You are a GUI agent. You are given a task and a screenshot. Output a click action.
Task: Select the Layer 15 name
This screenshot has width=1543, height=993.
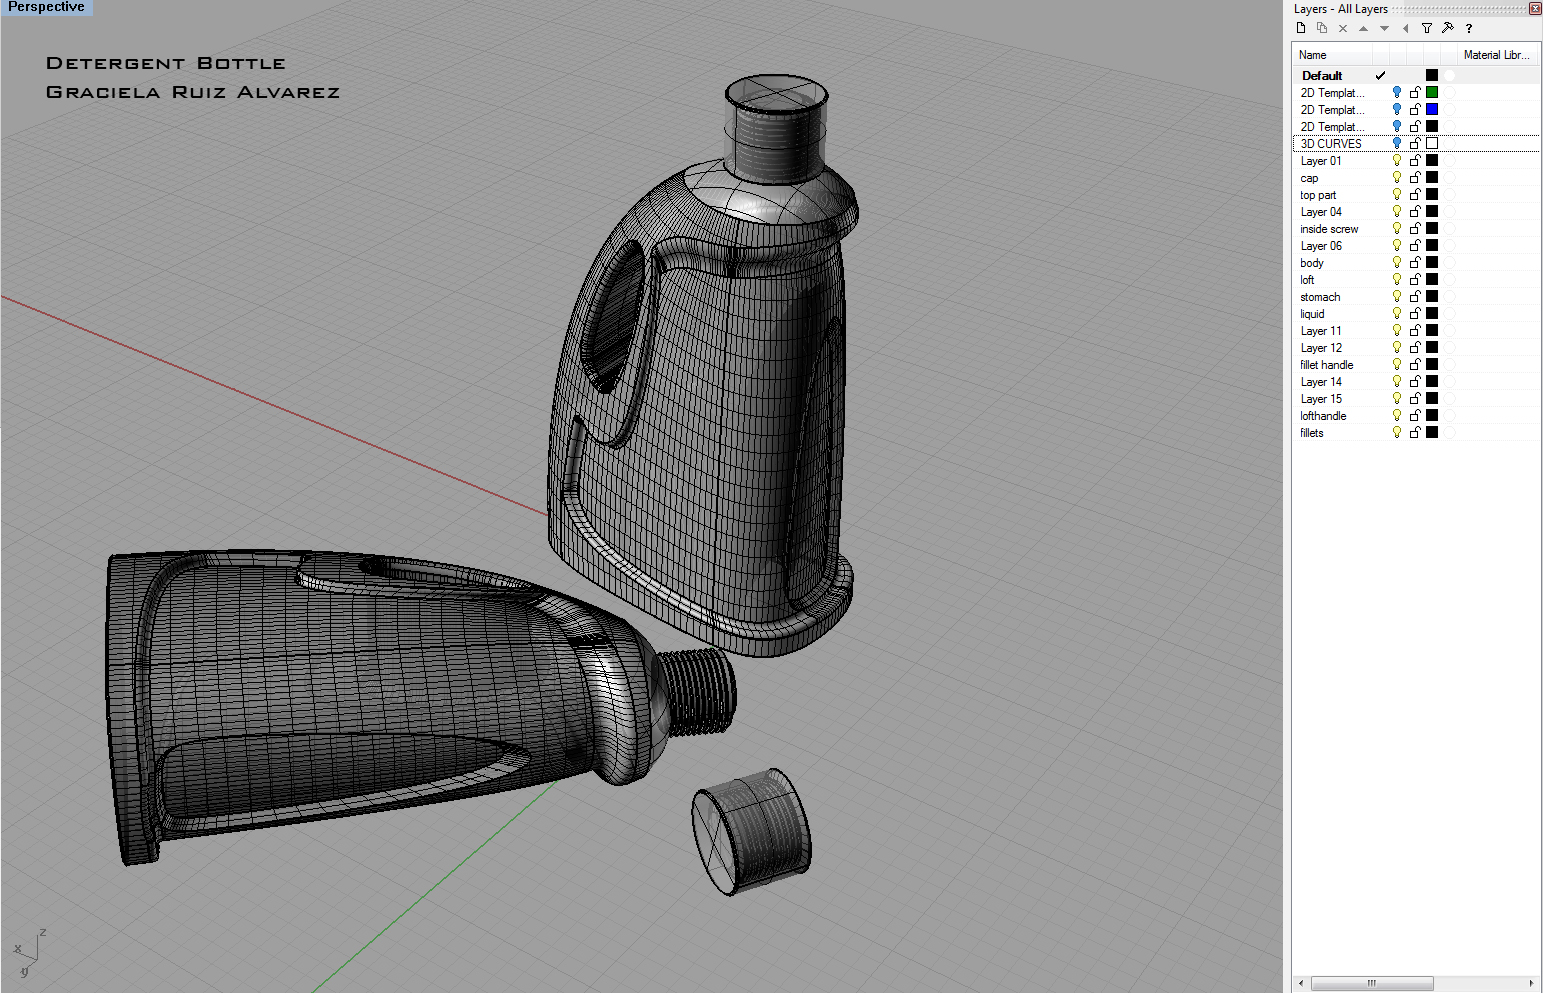coord(1321,398)
